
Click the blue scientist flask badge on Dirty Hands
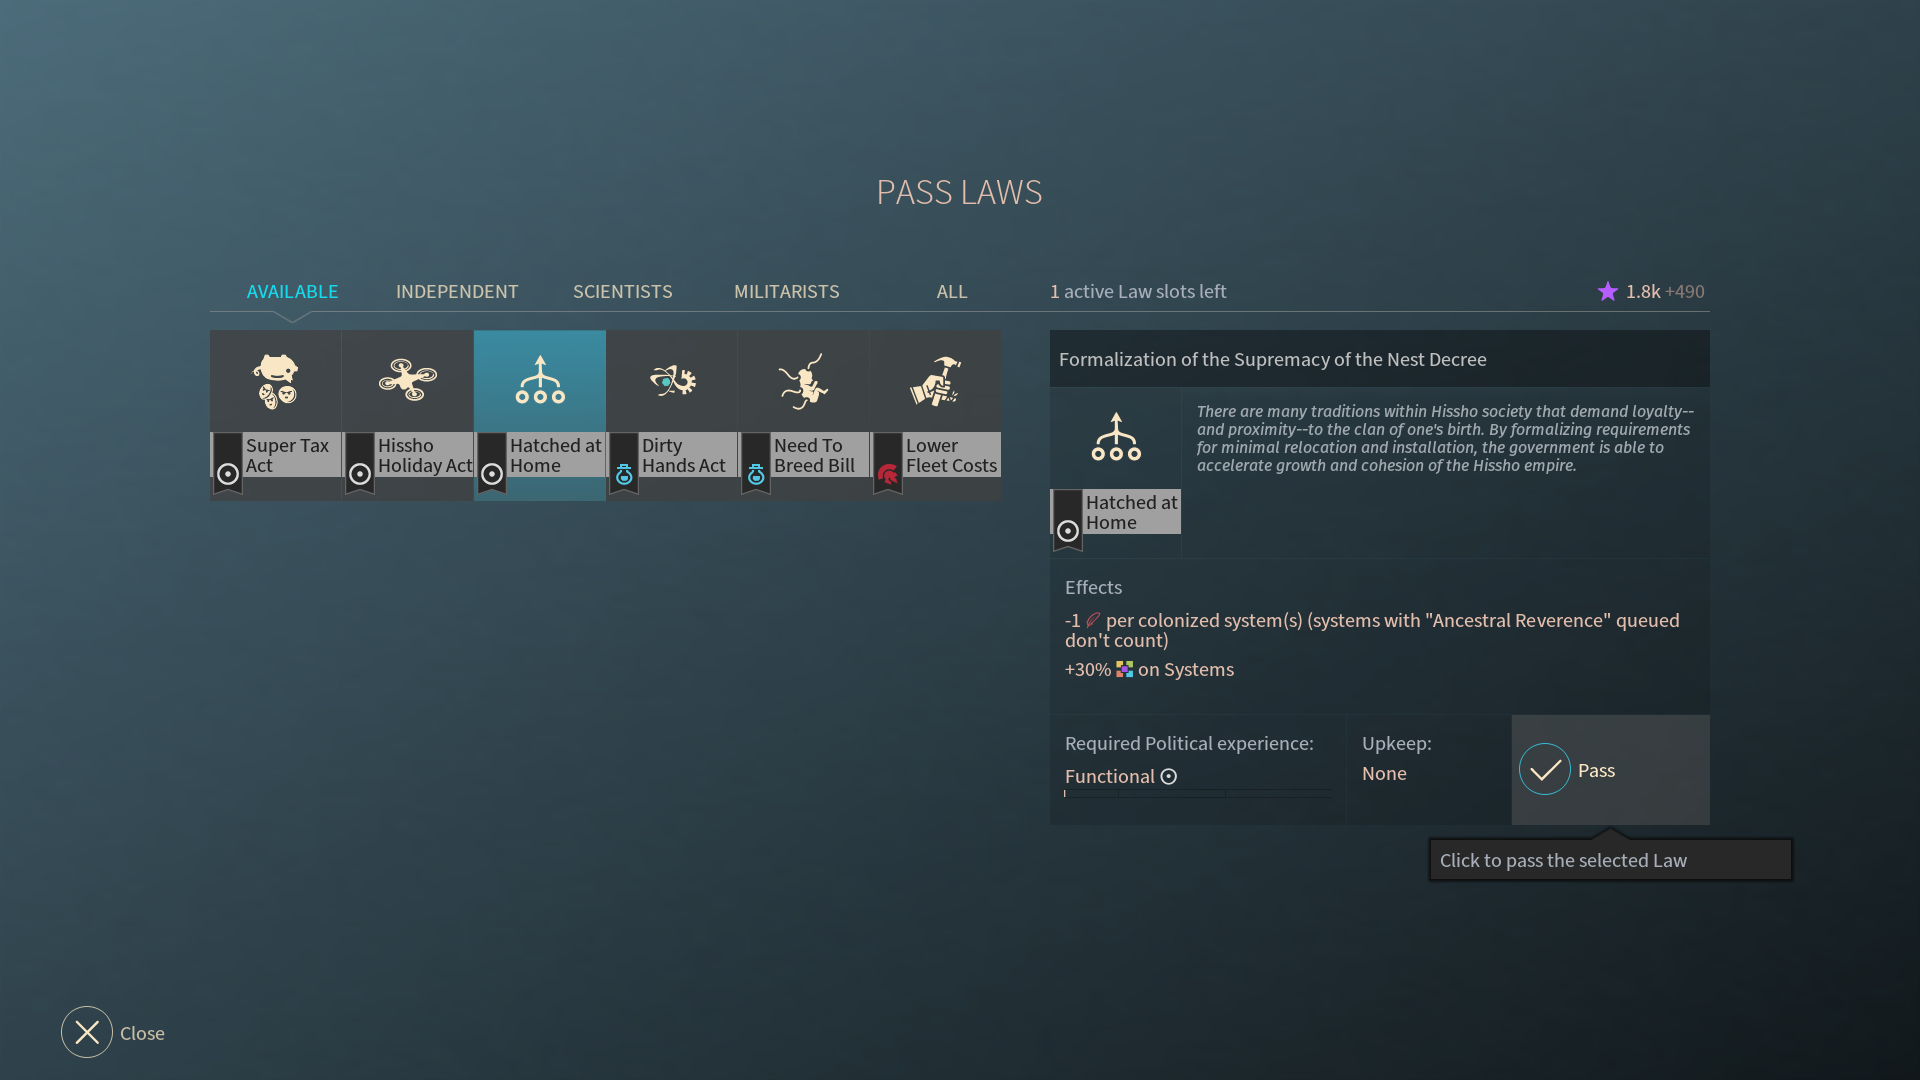coord(624,474)
